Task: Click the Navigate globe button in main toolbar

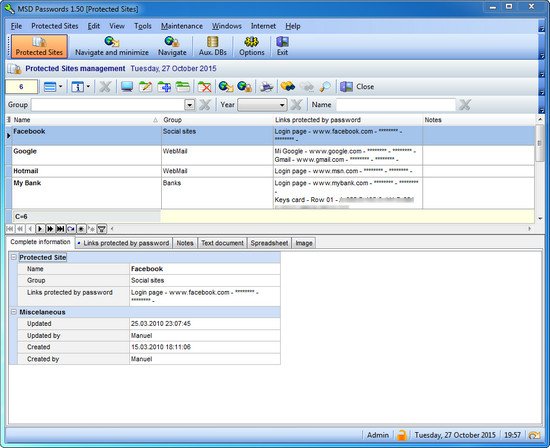Action: [x=172, y=46]
